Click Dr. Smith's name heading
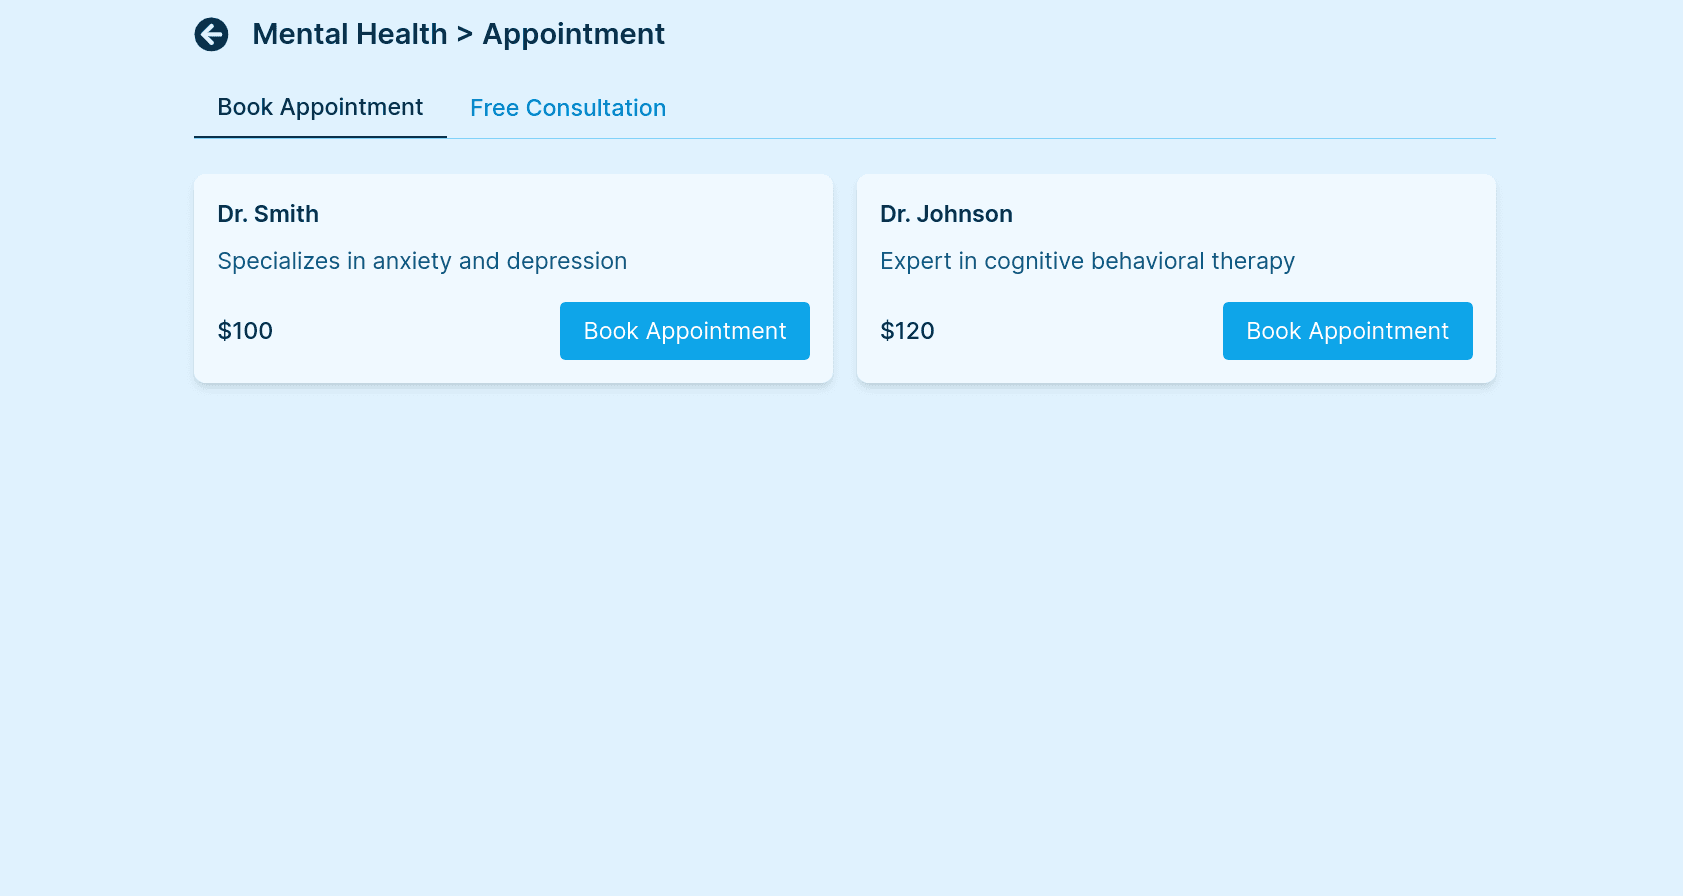 (x=268, y=214)
